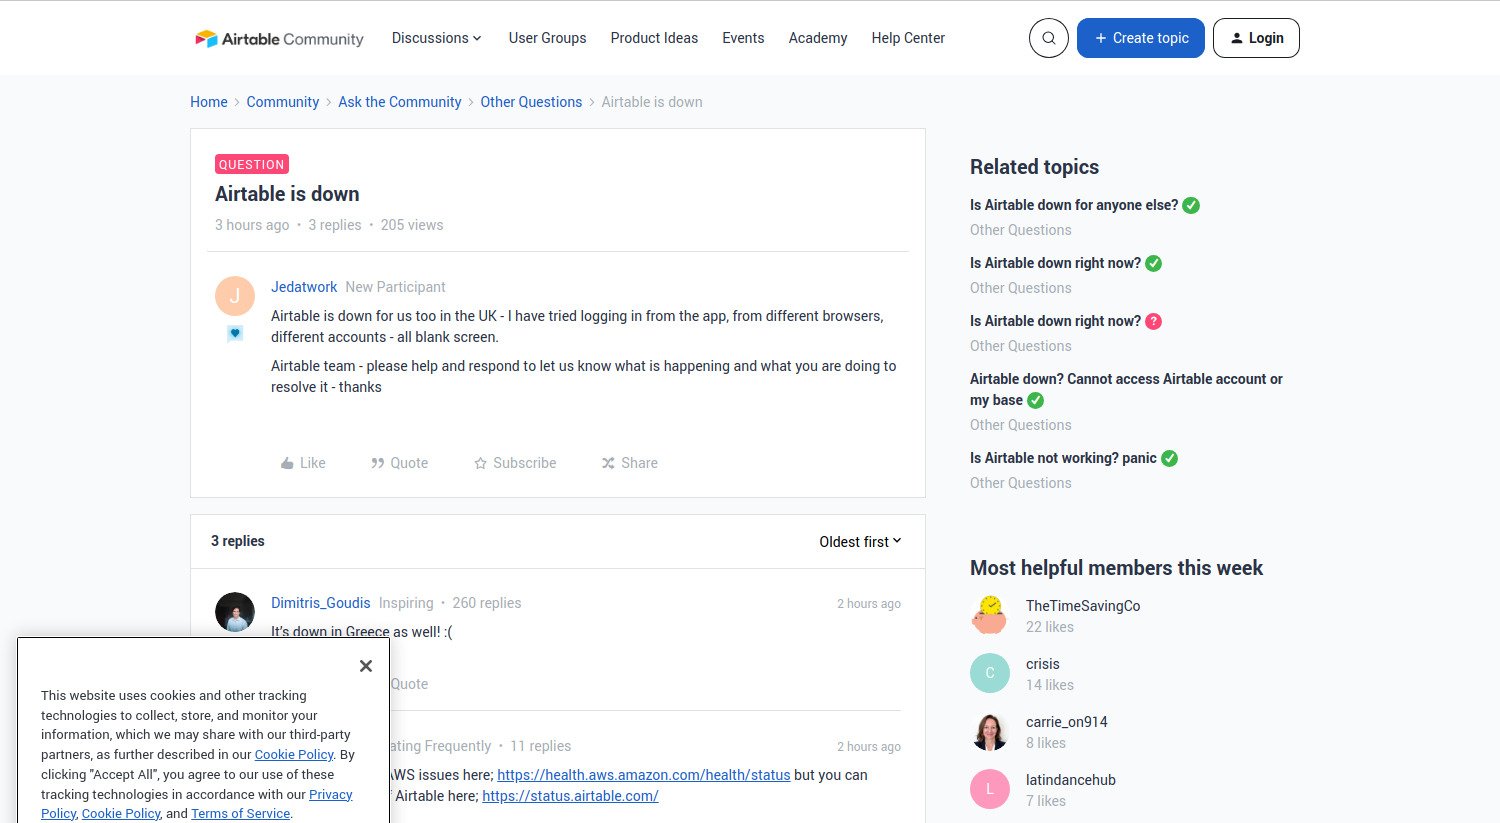Go to User Groups in navigation
1500x823 pixels.
[x=547, y=38]
